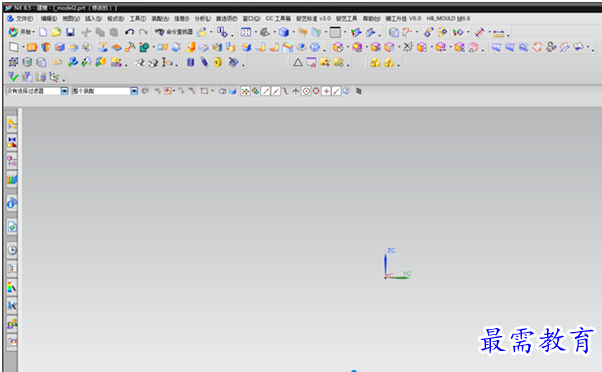
Task: Redo the last undone action
Action: 143,32
